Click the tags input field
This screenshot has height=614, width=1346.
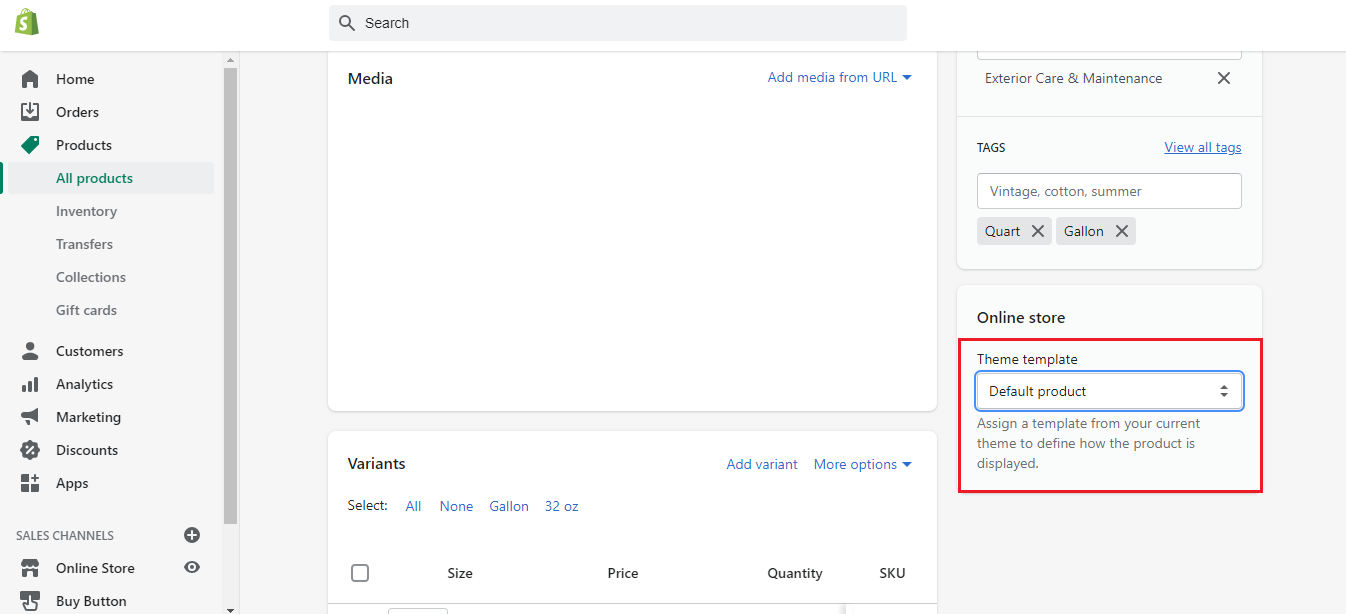click(x=1109, y=191)
